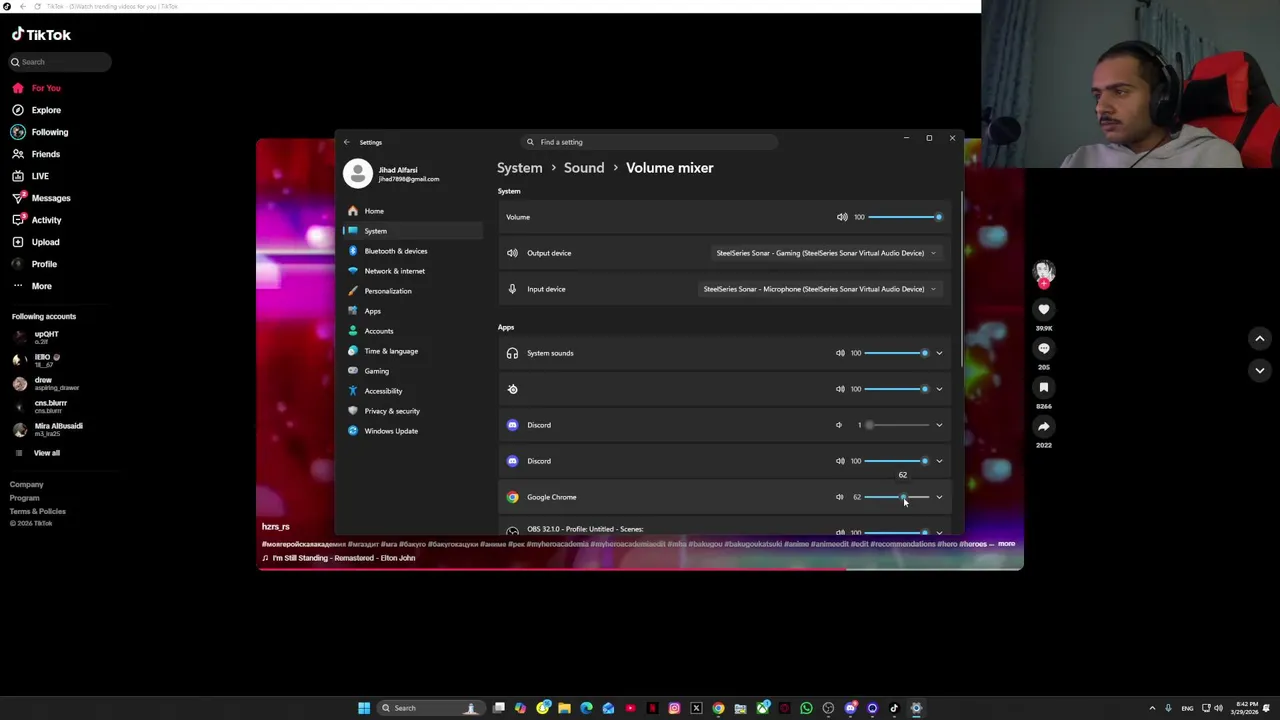This screenshot has height=720, width=1280.
Task: Mute the Discord app at volume 100
Action: point(840,461)
